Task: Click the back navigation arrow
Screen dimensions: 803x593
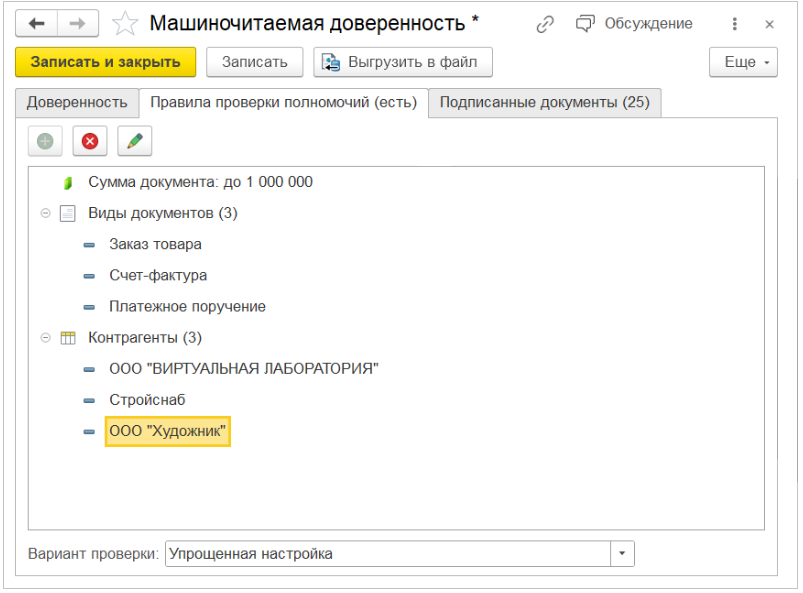Action: [37, 23]
